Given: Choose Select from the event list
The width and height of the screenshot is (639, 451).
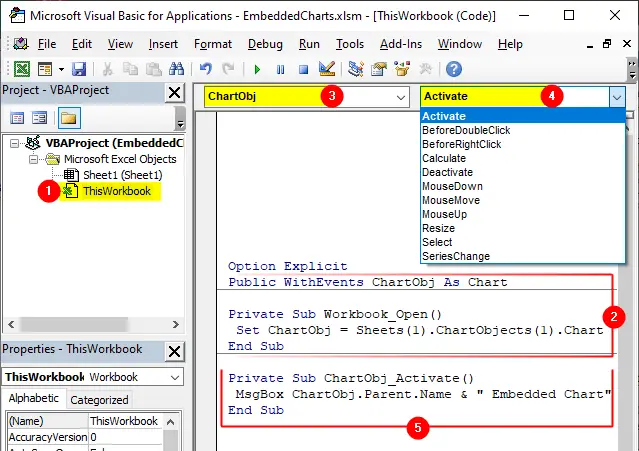Looking at the screenshot, I should click(522, 242).
